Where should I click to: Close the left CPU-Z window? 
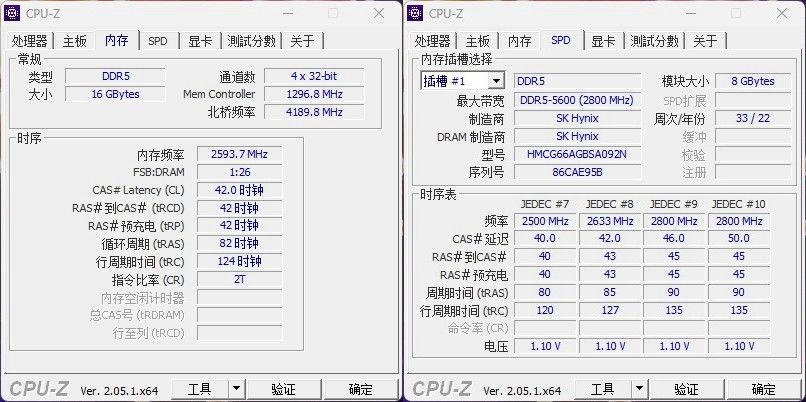(379, 13)
